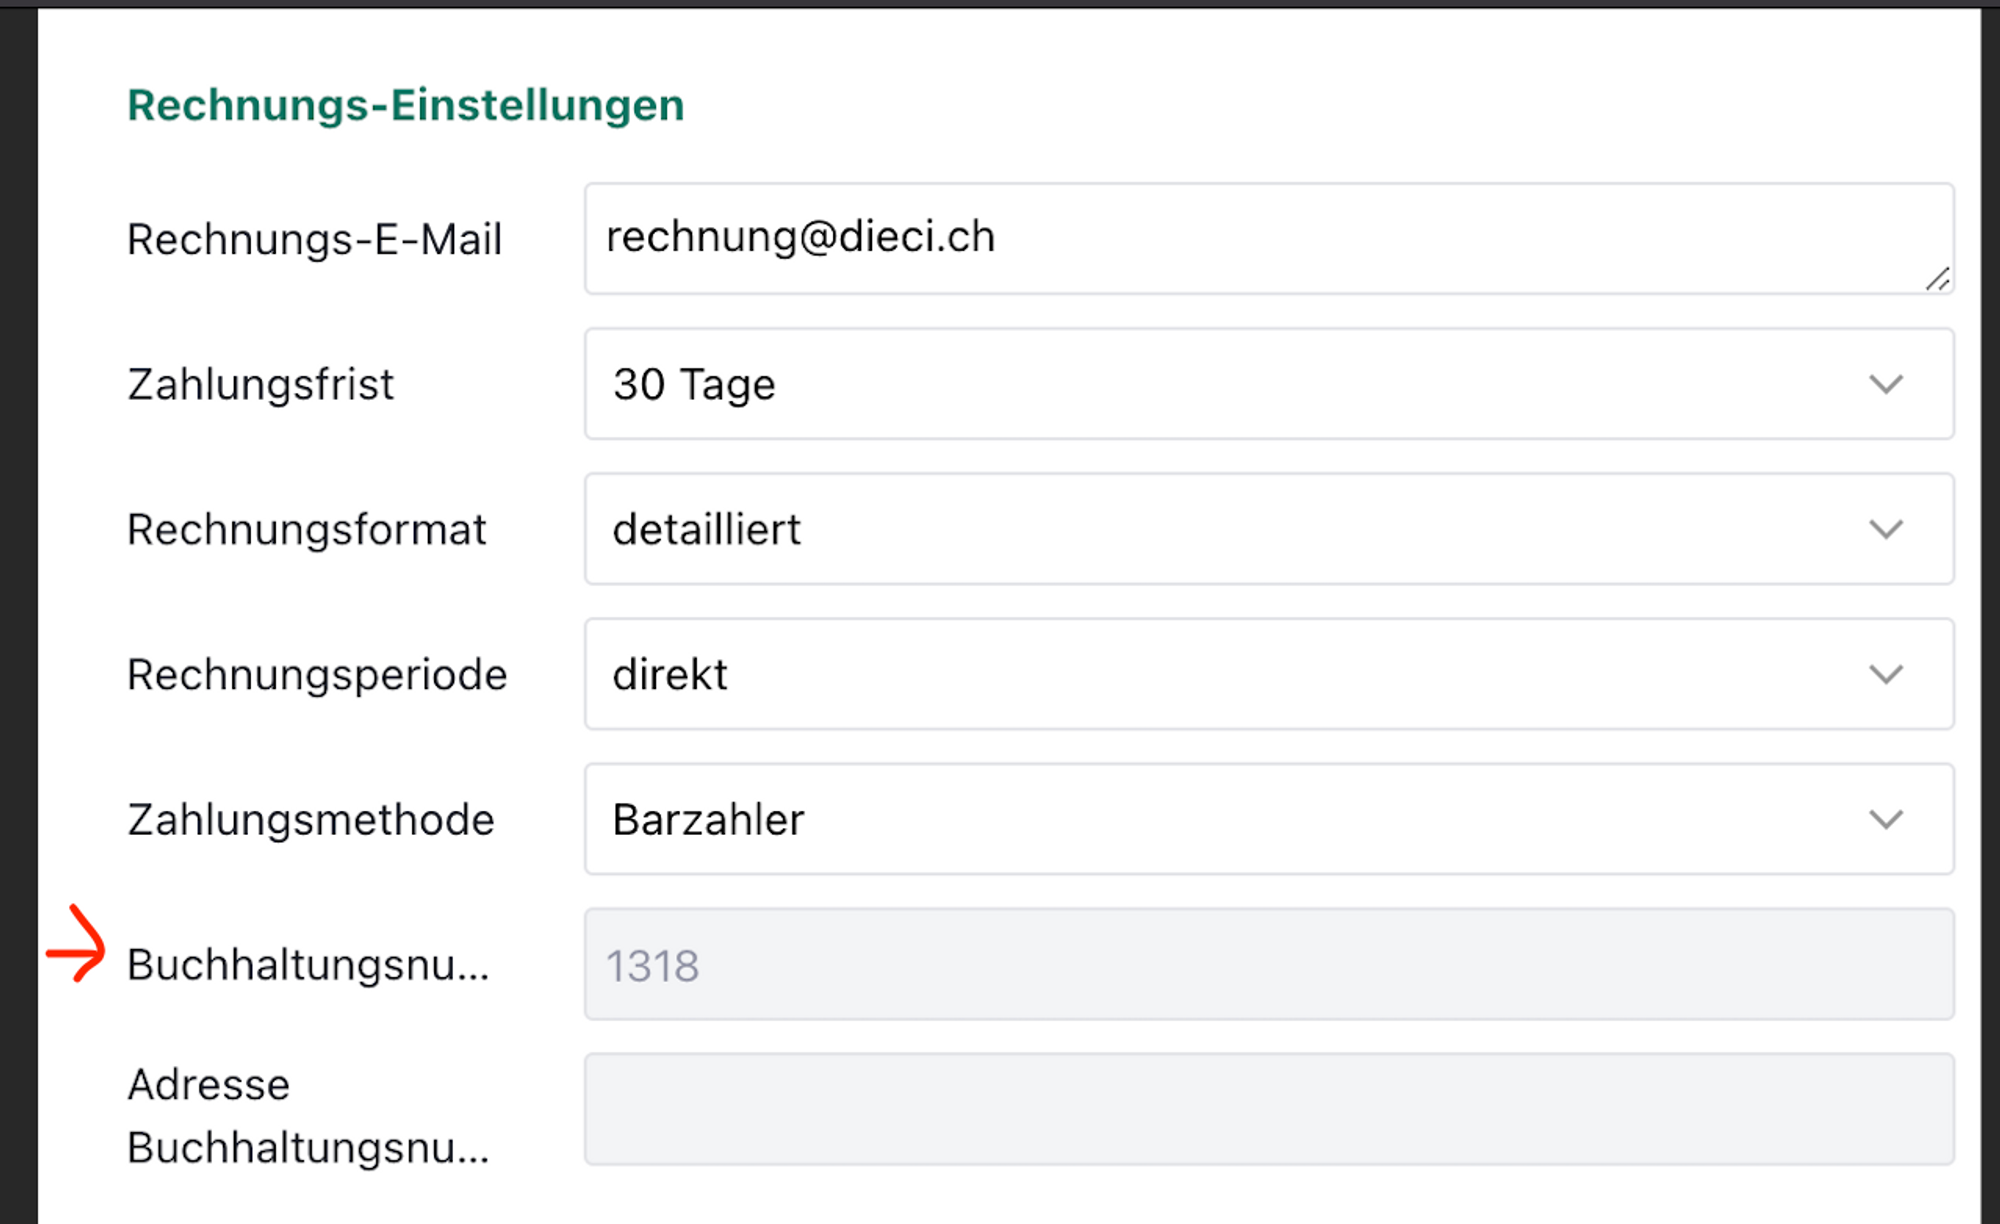Open the dropdown showing "30 Tage"
Viewport: 2000px width, 1224px height.
point(1200,384)
